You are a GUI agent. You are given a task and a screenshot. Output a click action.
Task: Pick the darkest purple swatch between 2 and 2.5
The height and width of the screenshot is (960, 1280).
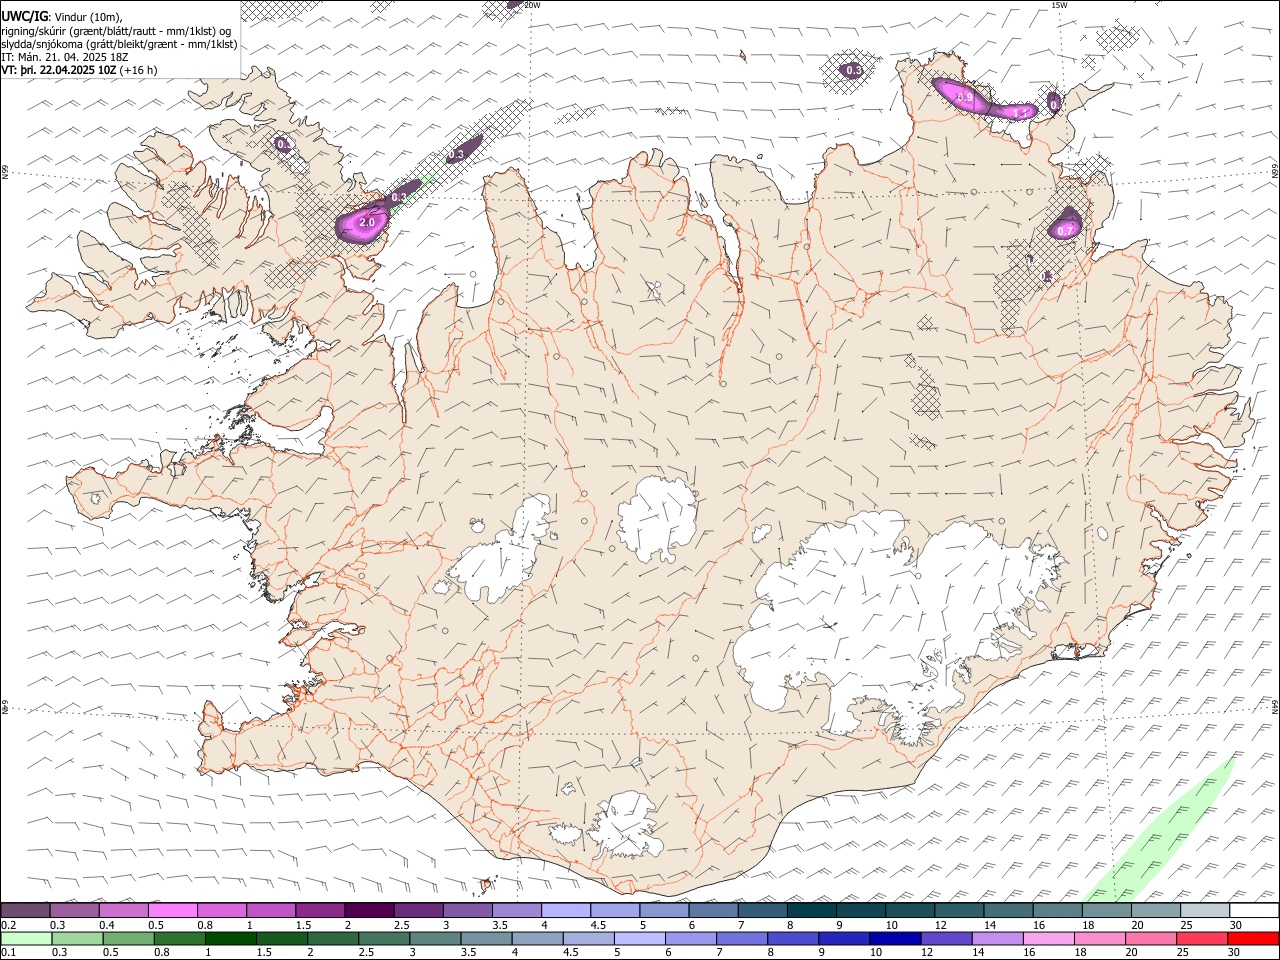pyautogui.click(x=369, y=910)
